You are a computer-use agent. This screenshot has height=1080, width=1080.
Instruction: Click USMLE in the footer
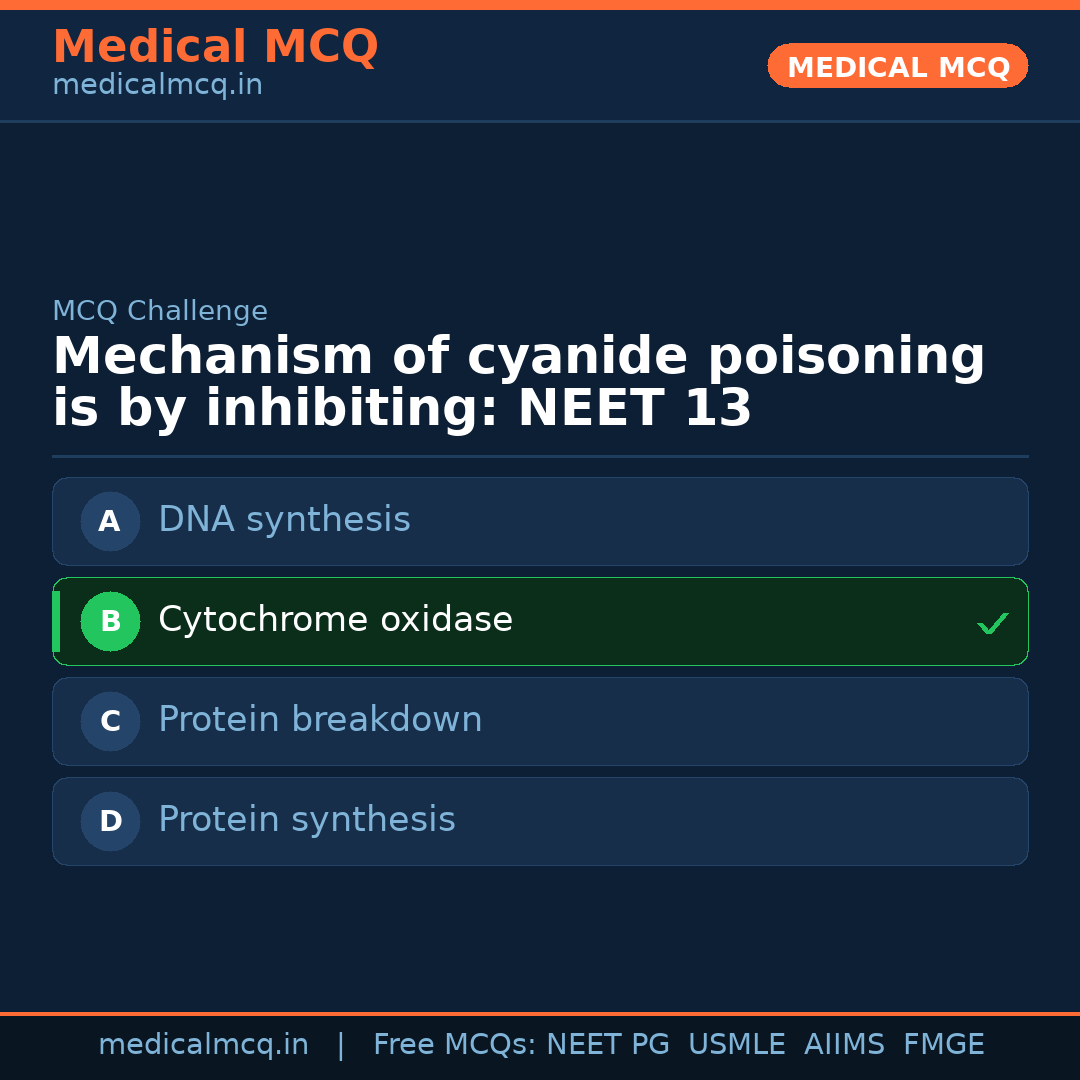tap(736, 1045)
